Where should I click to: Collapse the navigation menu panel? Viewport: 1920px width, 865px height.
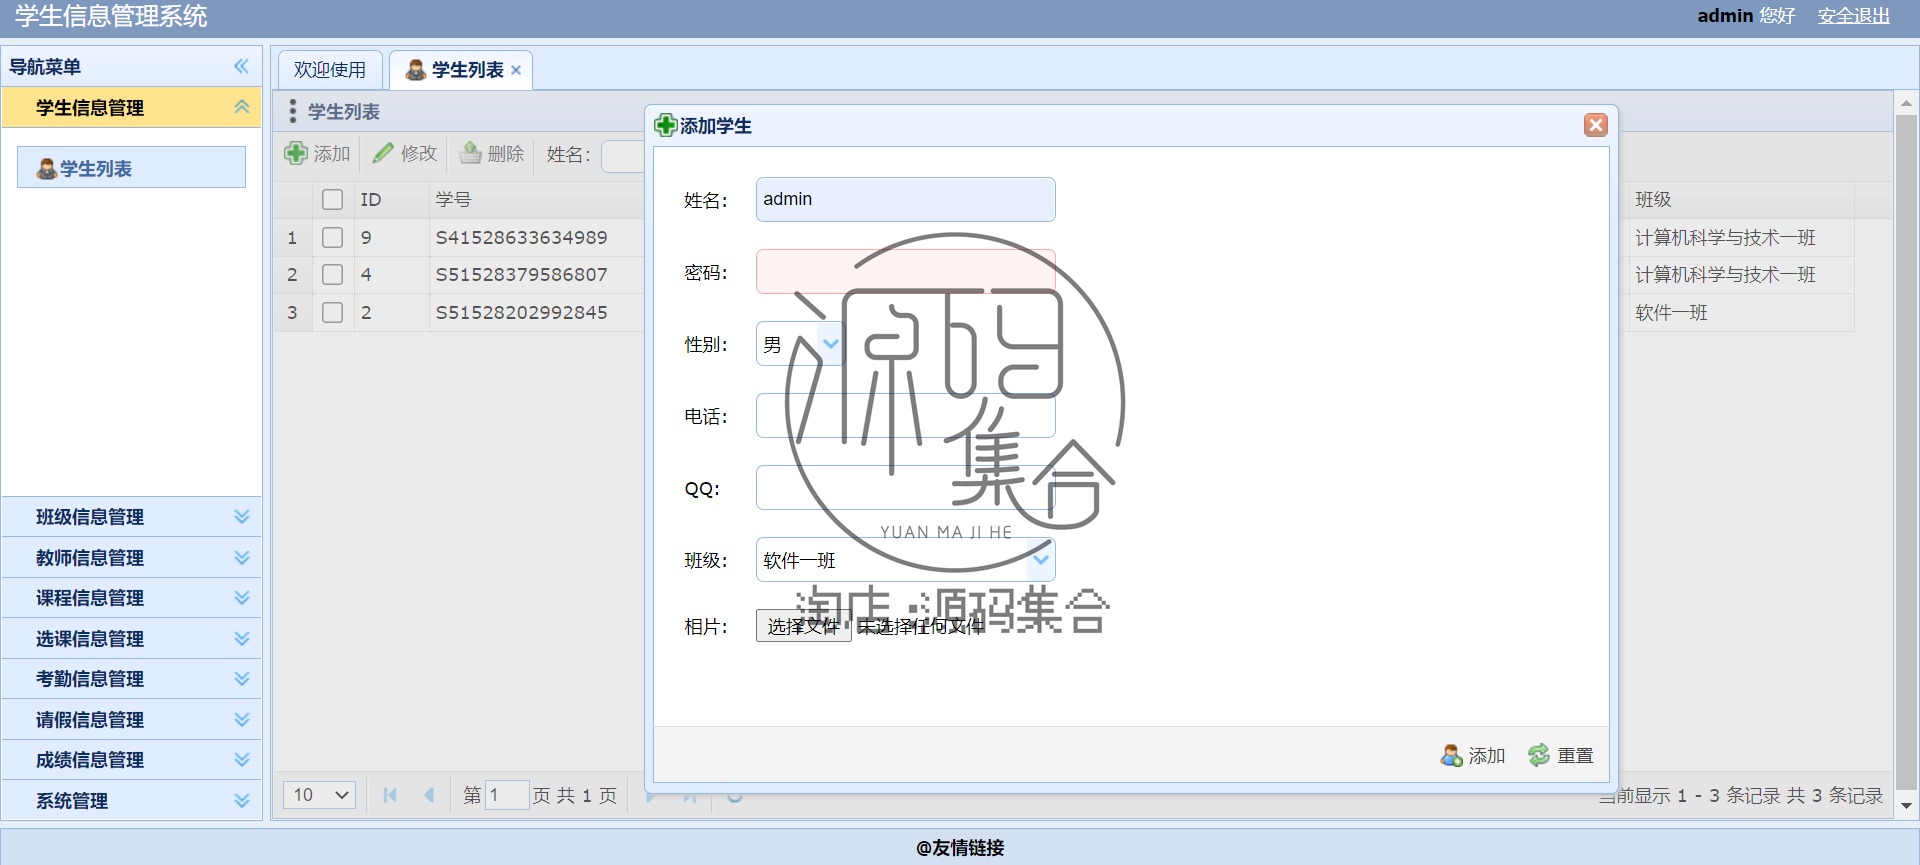pyautogui.click(x=241, y=66)
